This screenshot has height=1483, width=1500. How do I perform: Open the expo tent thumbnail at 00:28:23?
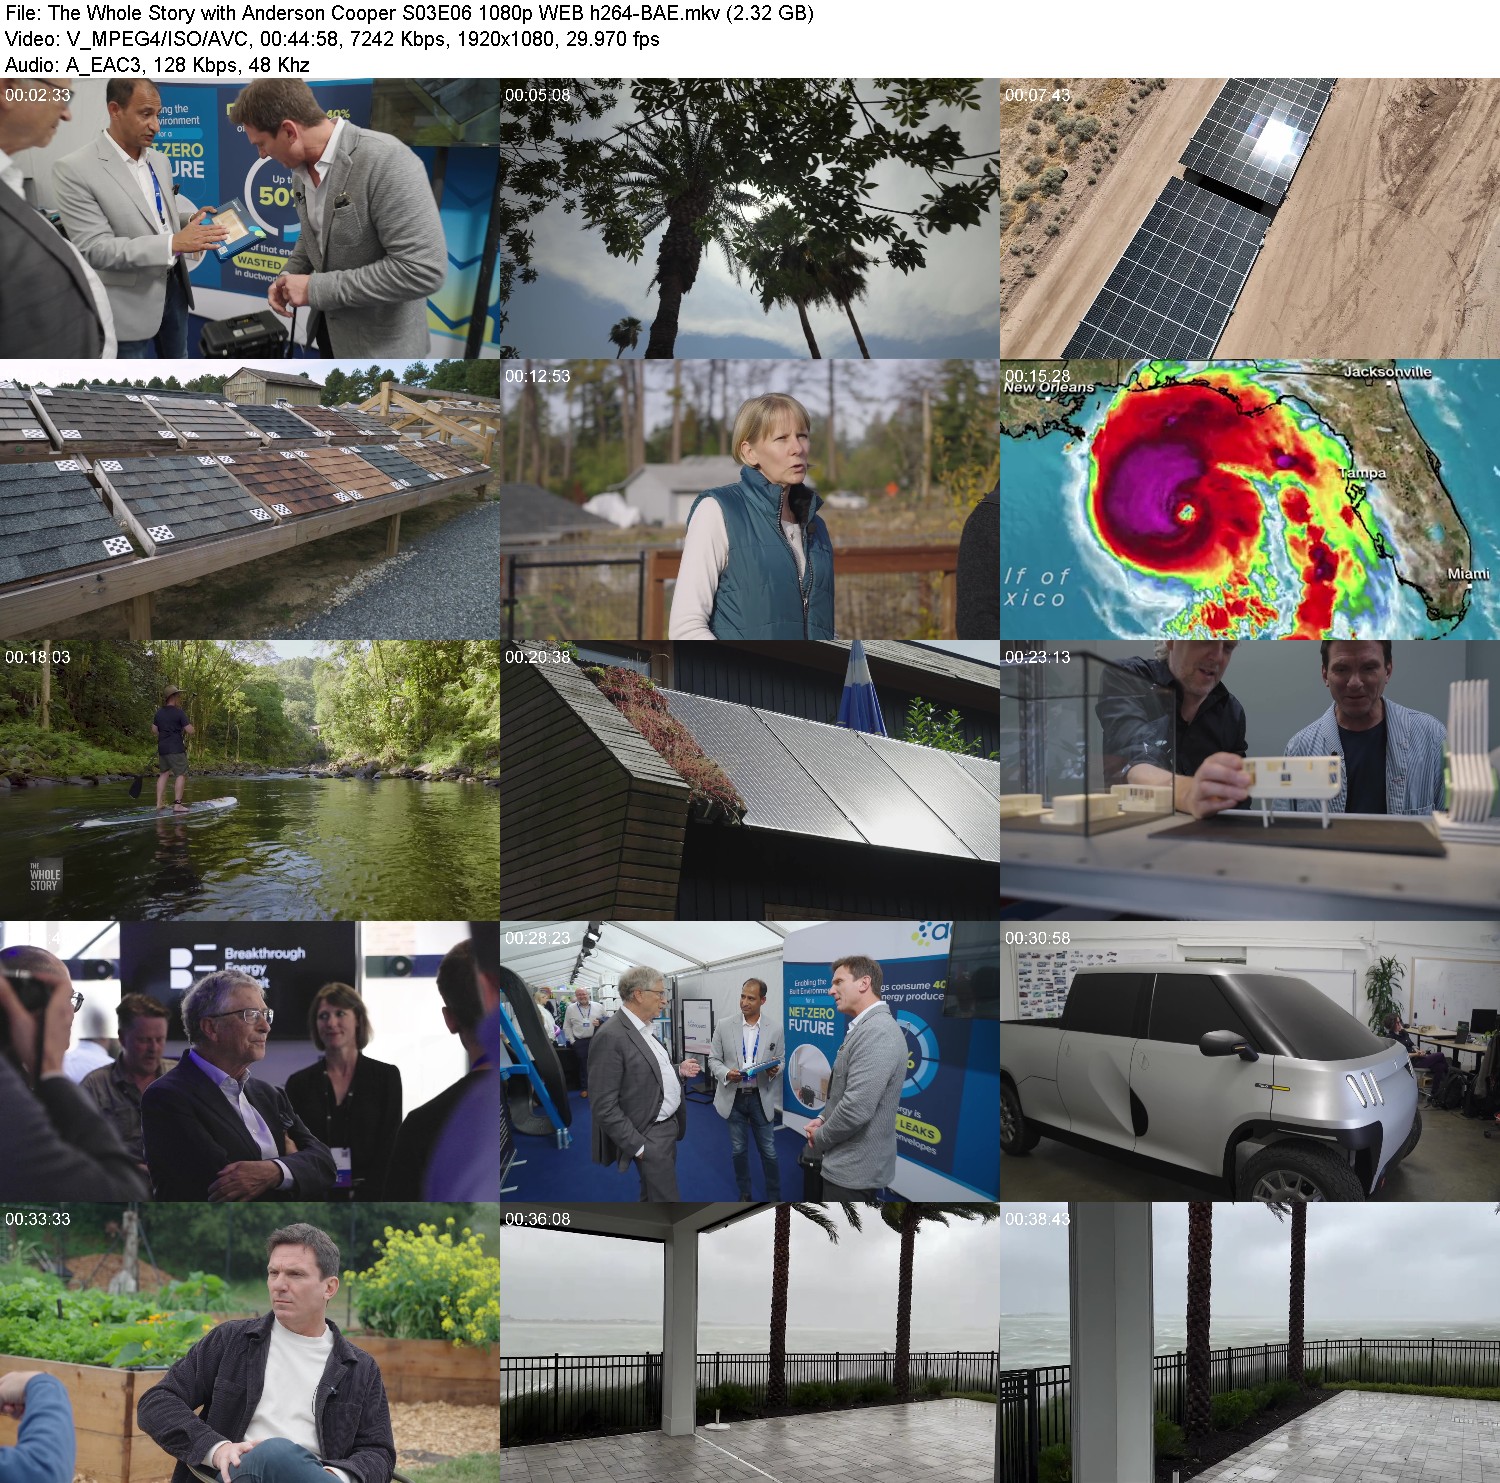(750, 1061)
